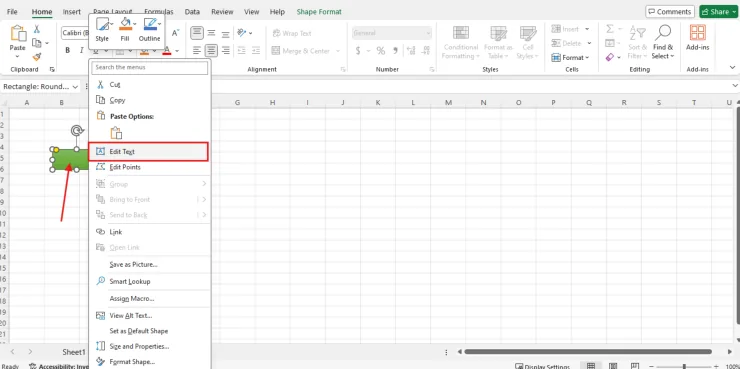Image resolution: width=740 pixels, height=369 pixels.
Task: Click the Name Box showing Rectangle: Round
Action: tap(41, 86)
